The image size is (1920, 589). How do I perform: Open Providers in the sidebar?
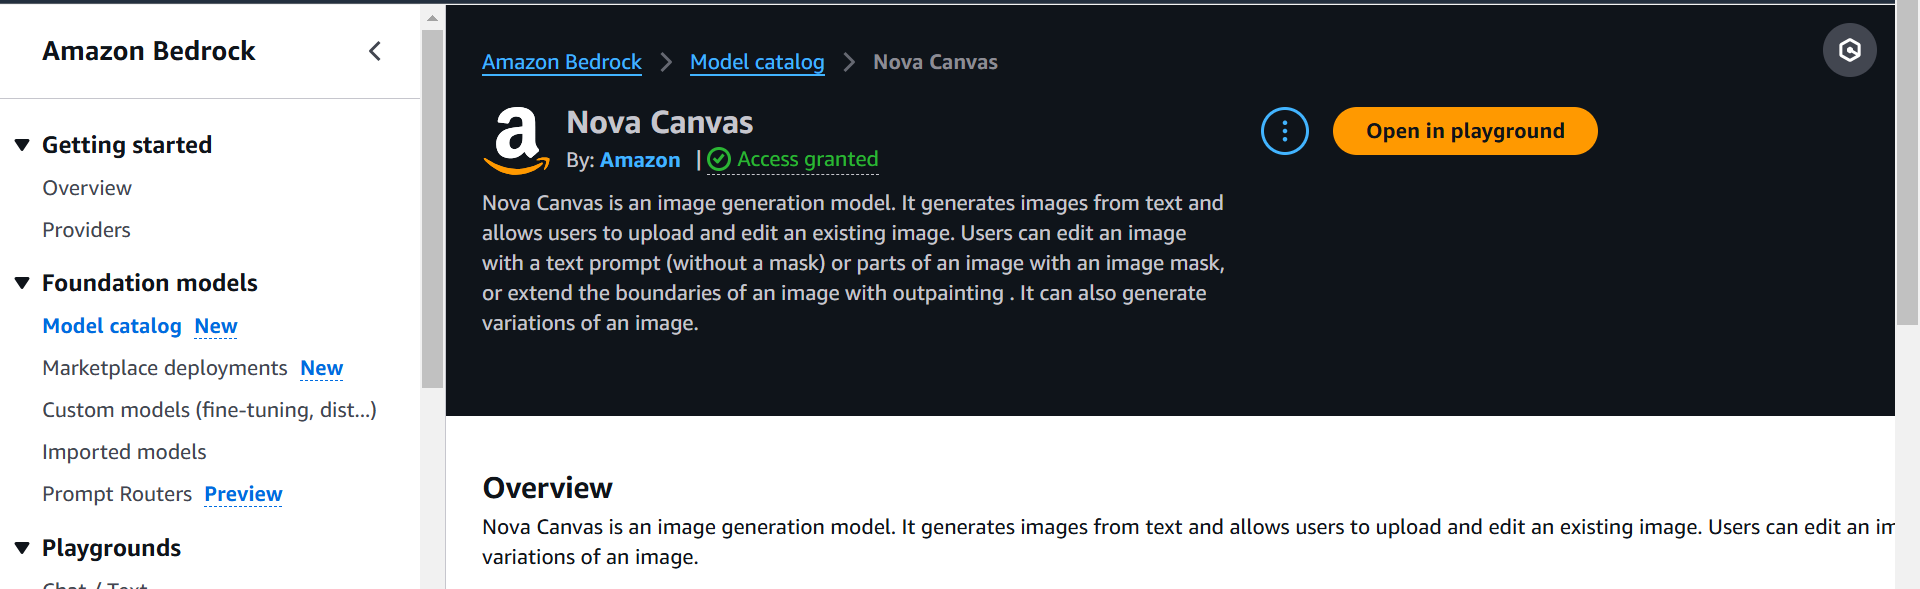tap(86, 230)
